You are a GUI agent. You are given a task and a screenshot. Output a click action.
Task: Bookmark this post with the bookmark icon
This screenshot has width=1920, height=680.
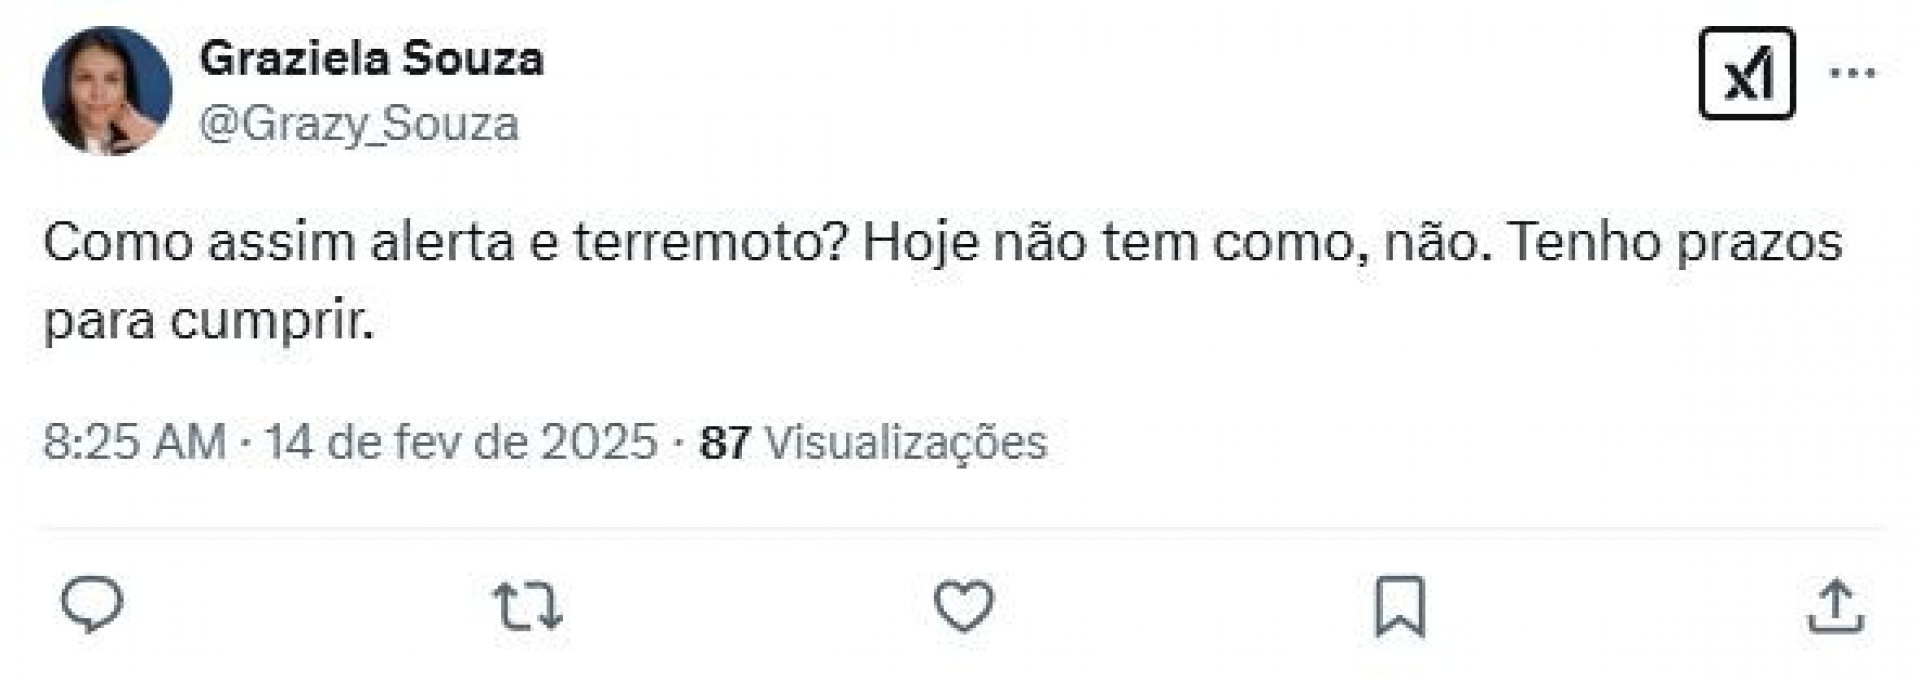click(1399, 606)
